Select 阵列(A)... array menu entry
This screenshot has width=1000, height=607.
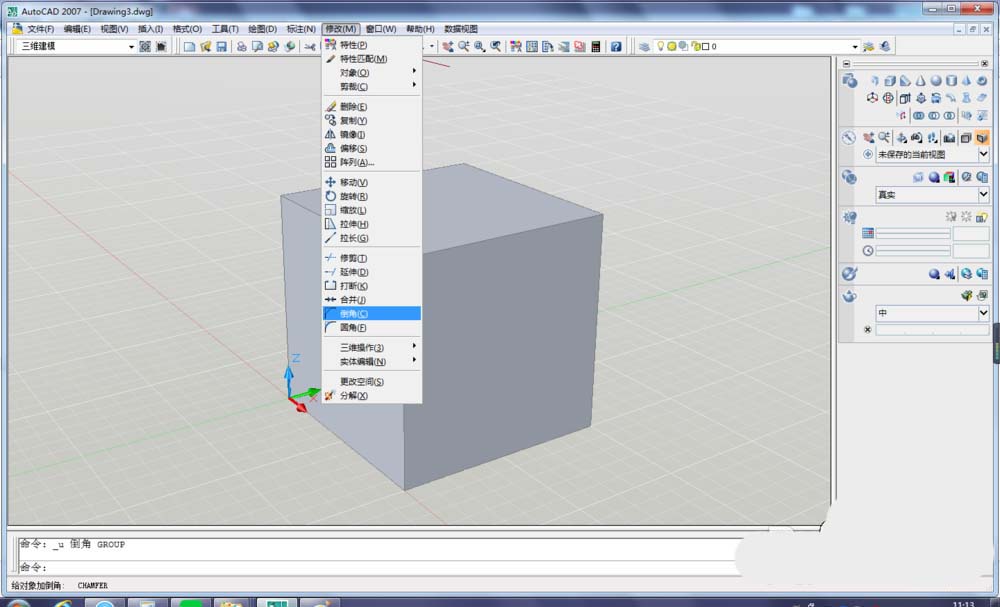coord(372,163)
